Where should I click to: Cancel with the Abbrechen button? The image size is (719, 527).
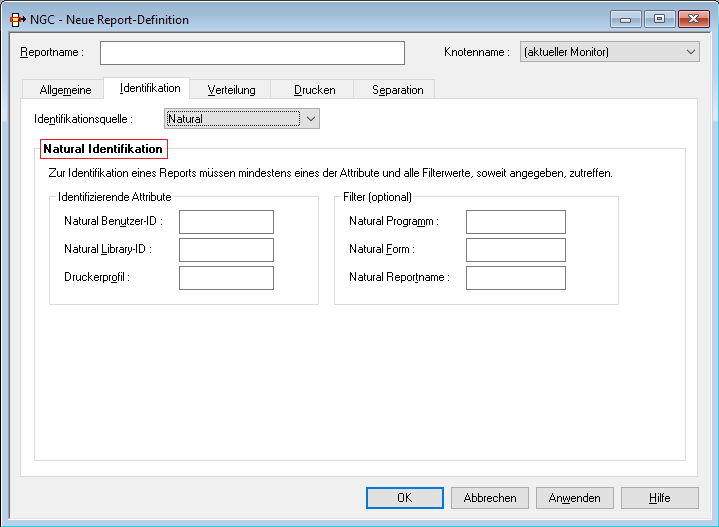click(x=490, y=498)
